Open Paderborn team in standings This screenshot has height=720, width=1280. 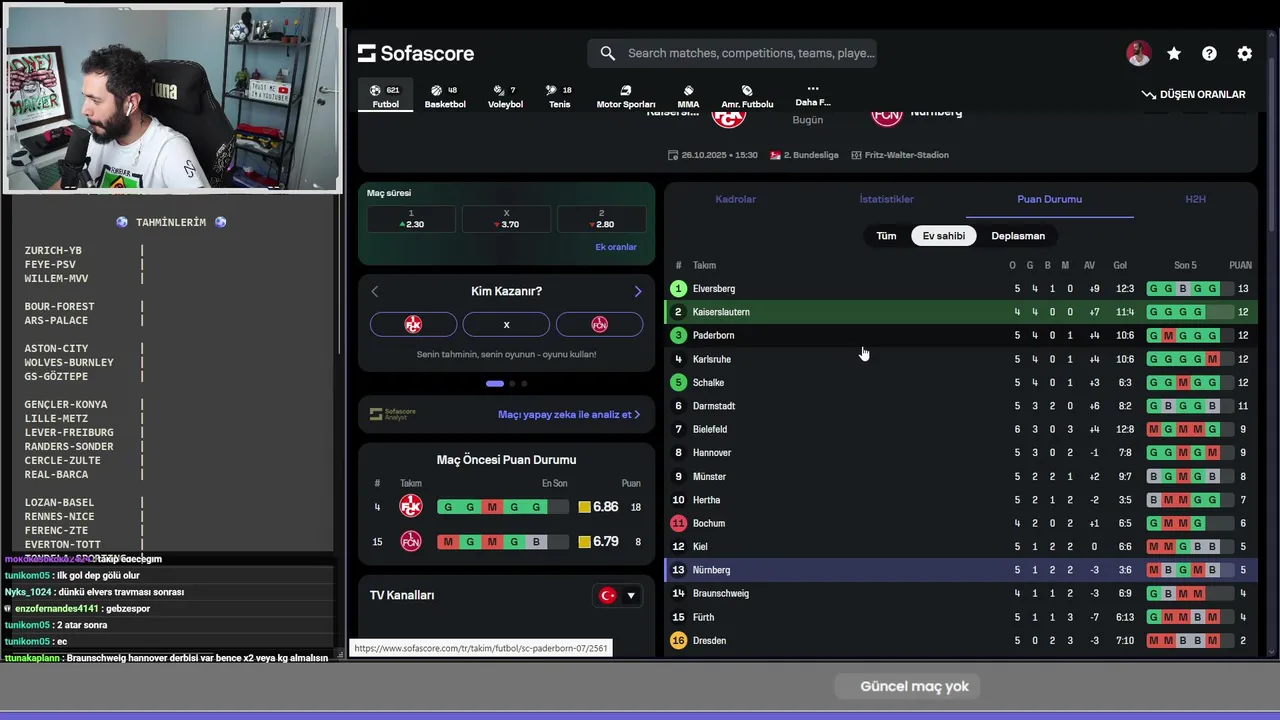(713, 336)
